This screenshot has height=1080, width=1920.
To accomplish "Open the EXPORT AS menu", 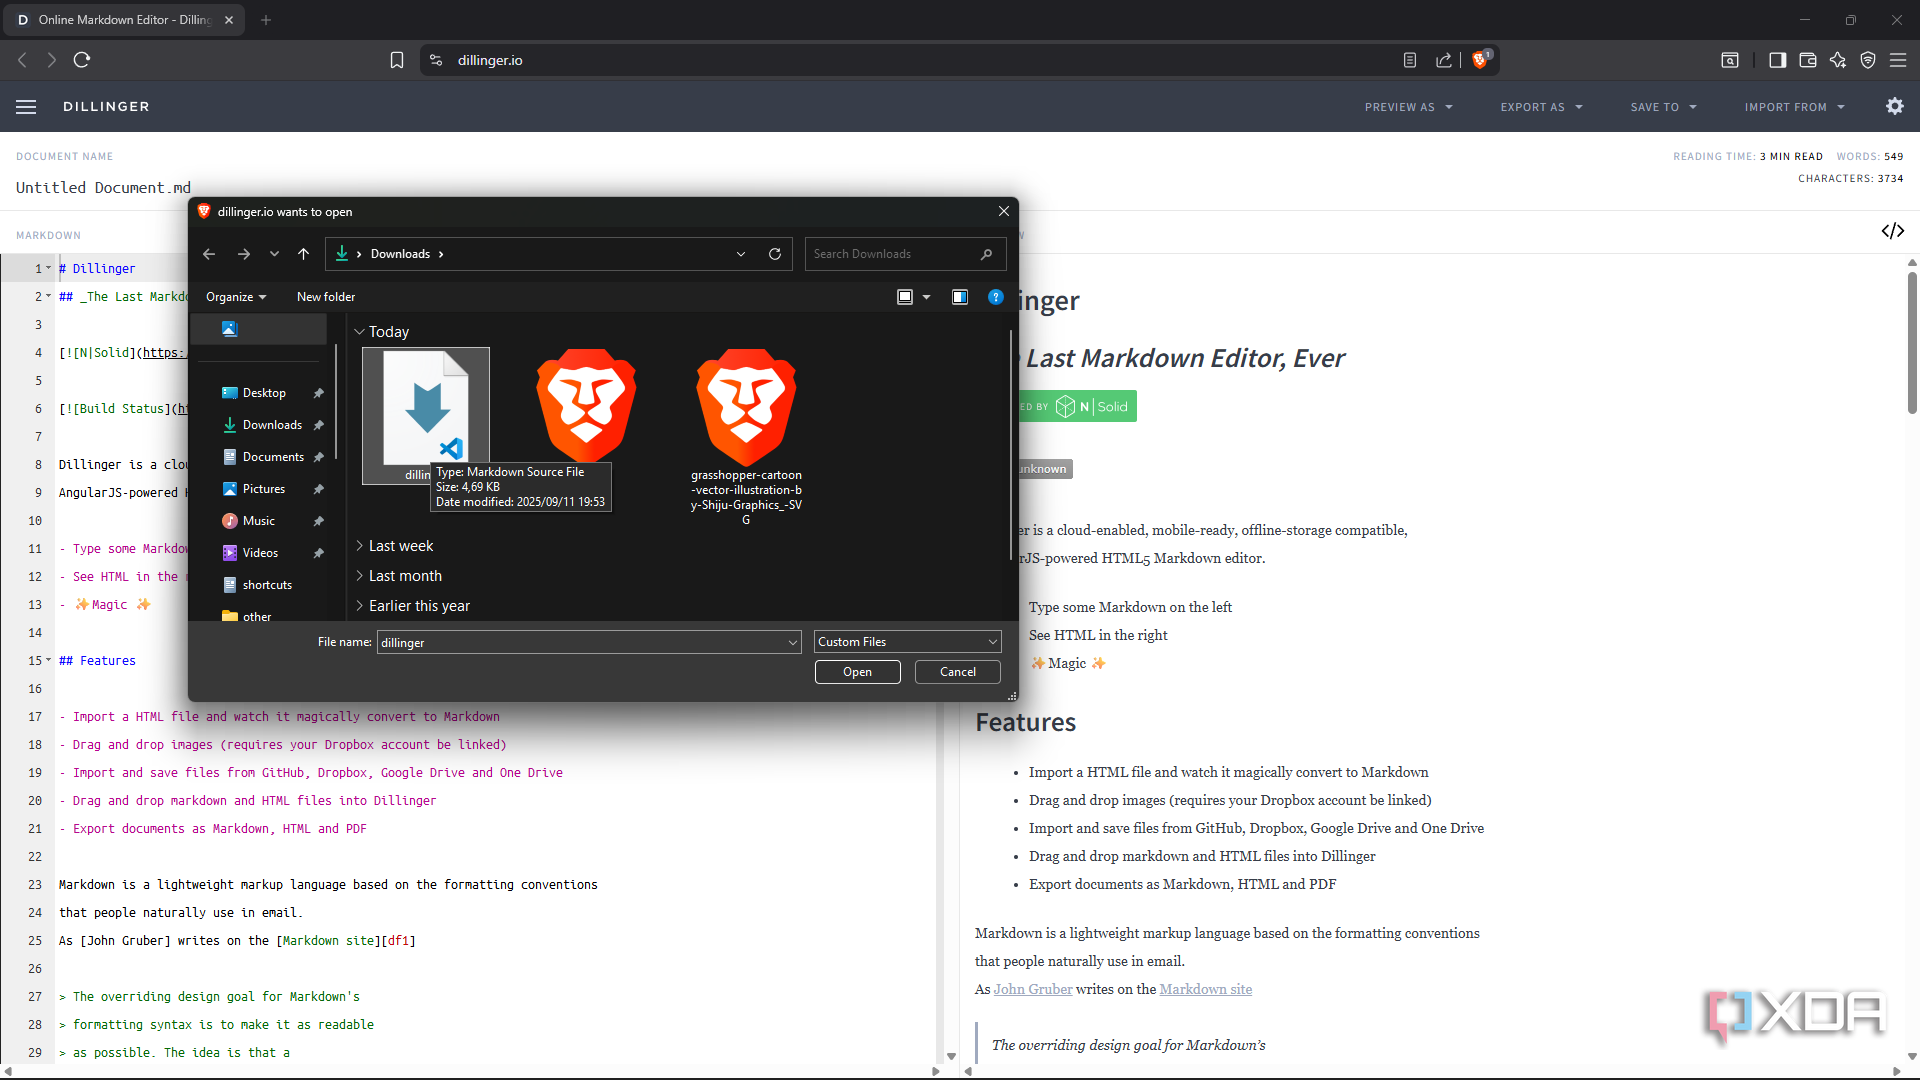I will click(x=1542, y=107).
